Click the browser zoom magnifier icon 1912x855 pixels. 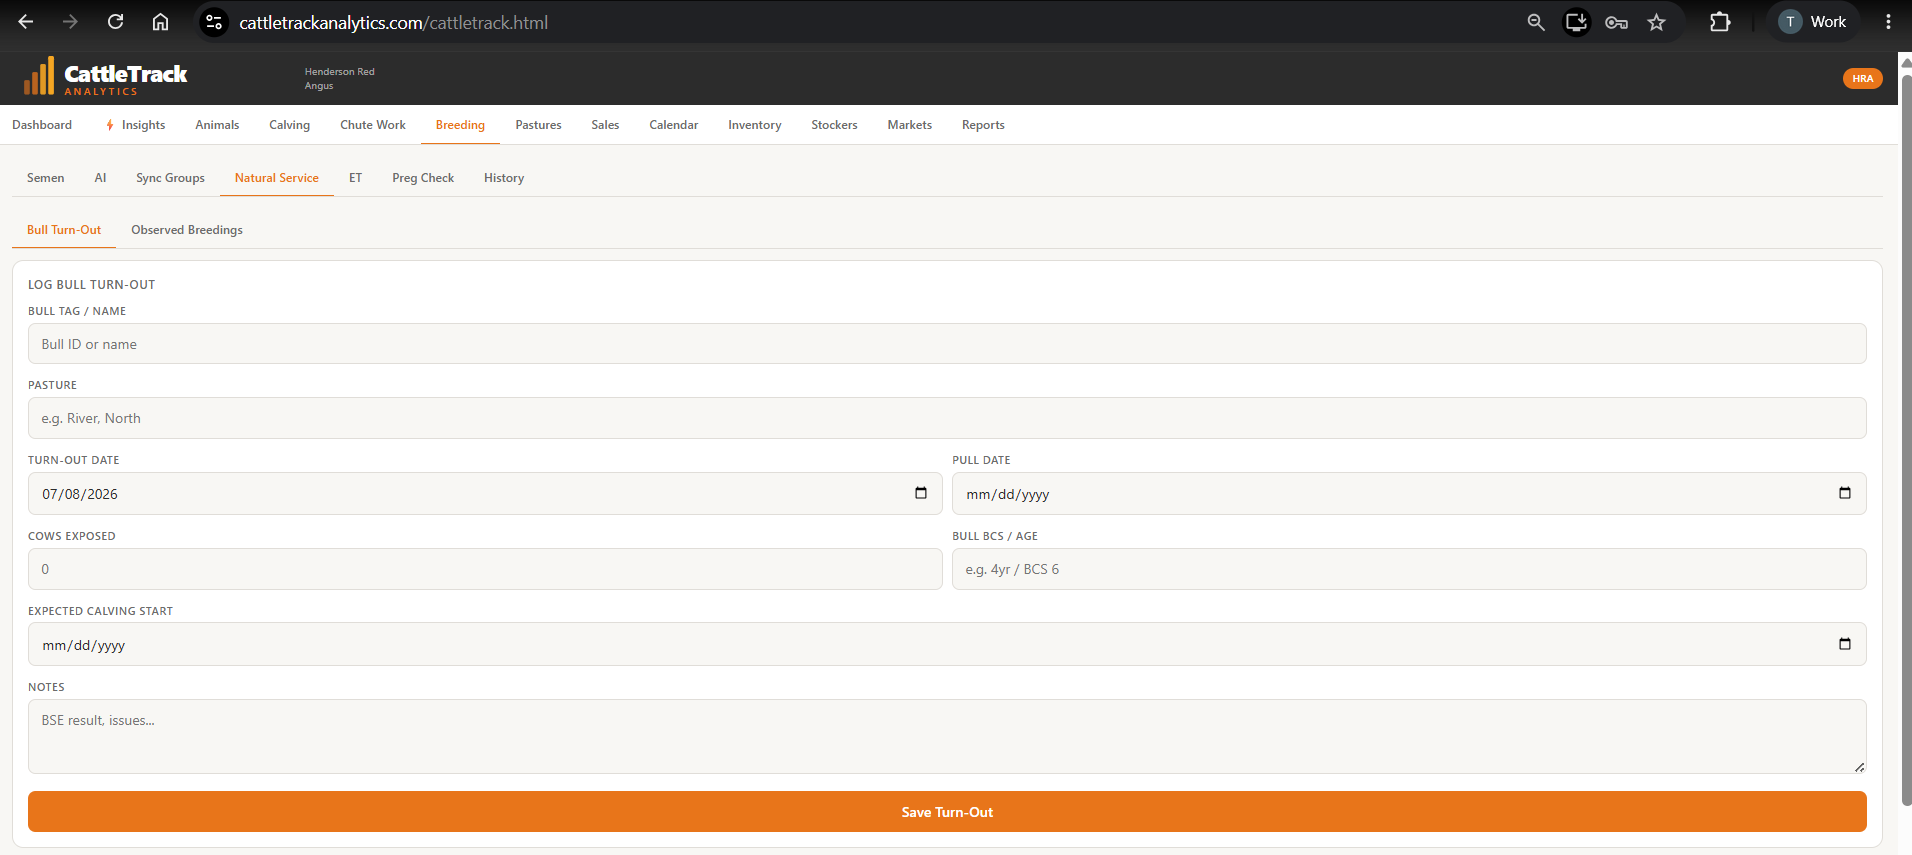point(1536,22)
